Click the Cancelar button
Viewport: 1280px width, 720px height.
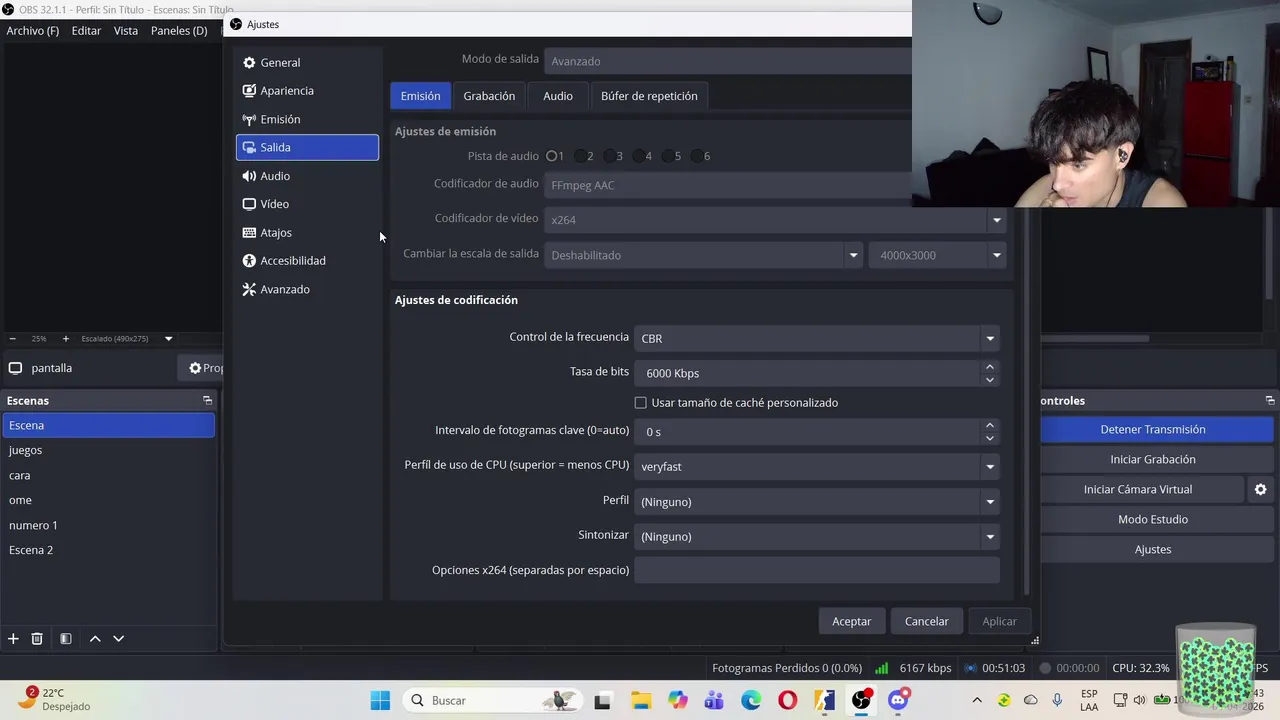click(x=927, y=621)
